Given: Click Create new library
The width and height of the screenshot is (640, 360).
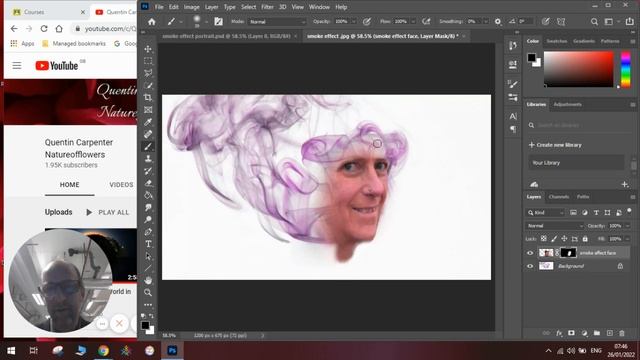Looking at the screenshot, I should [x=555, y=145].
